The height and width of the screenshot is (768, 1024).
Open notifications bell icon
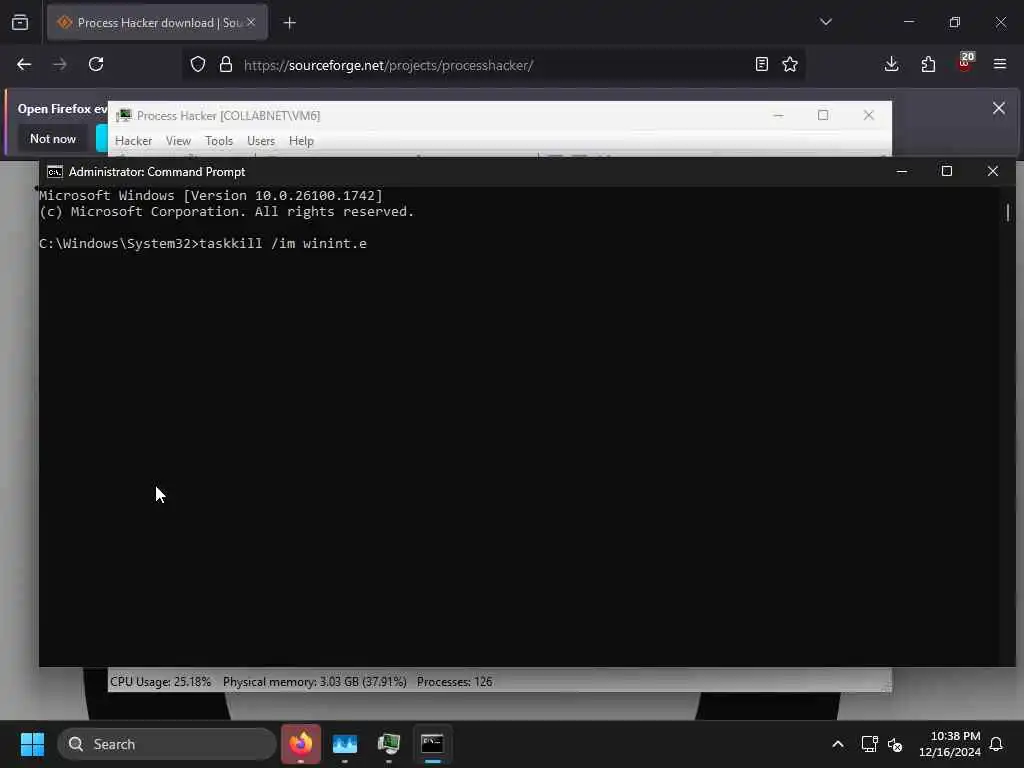(x=997, y=744)
